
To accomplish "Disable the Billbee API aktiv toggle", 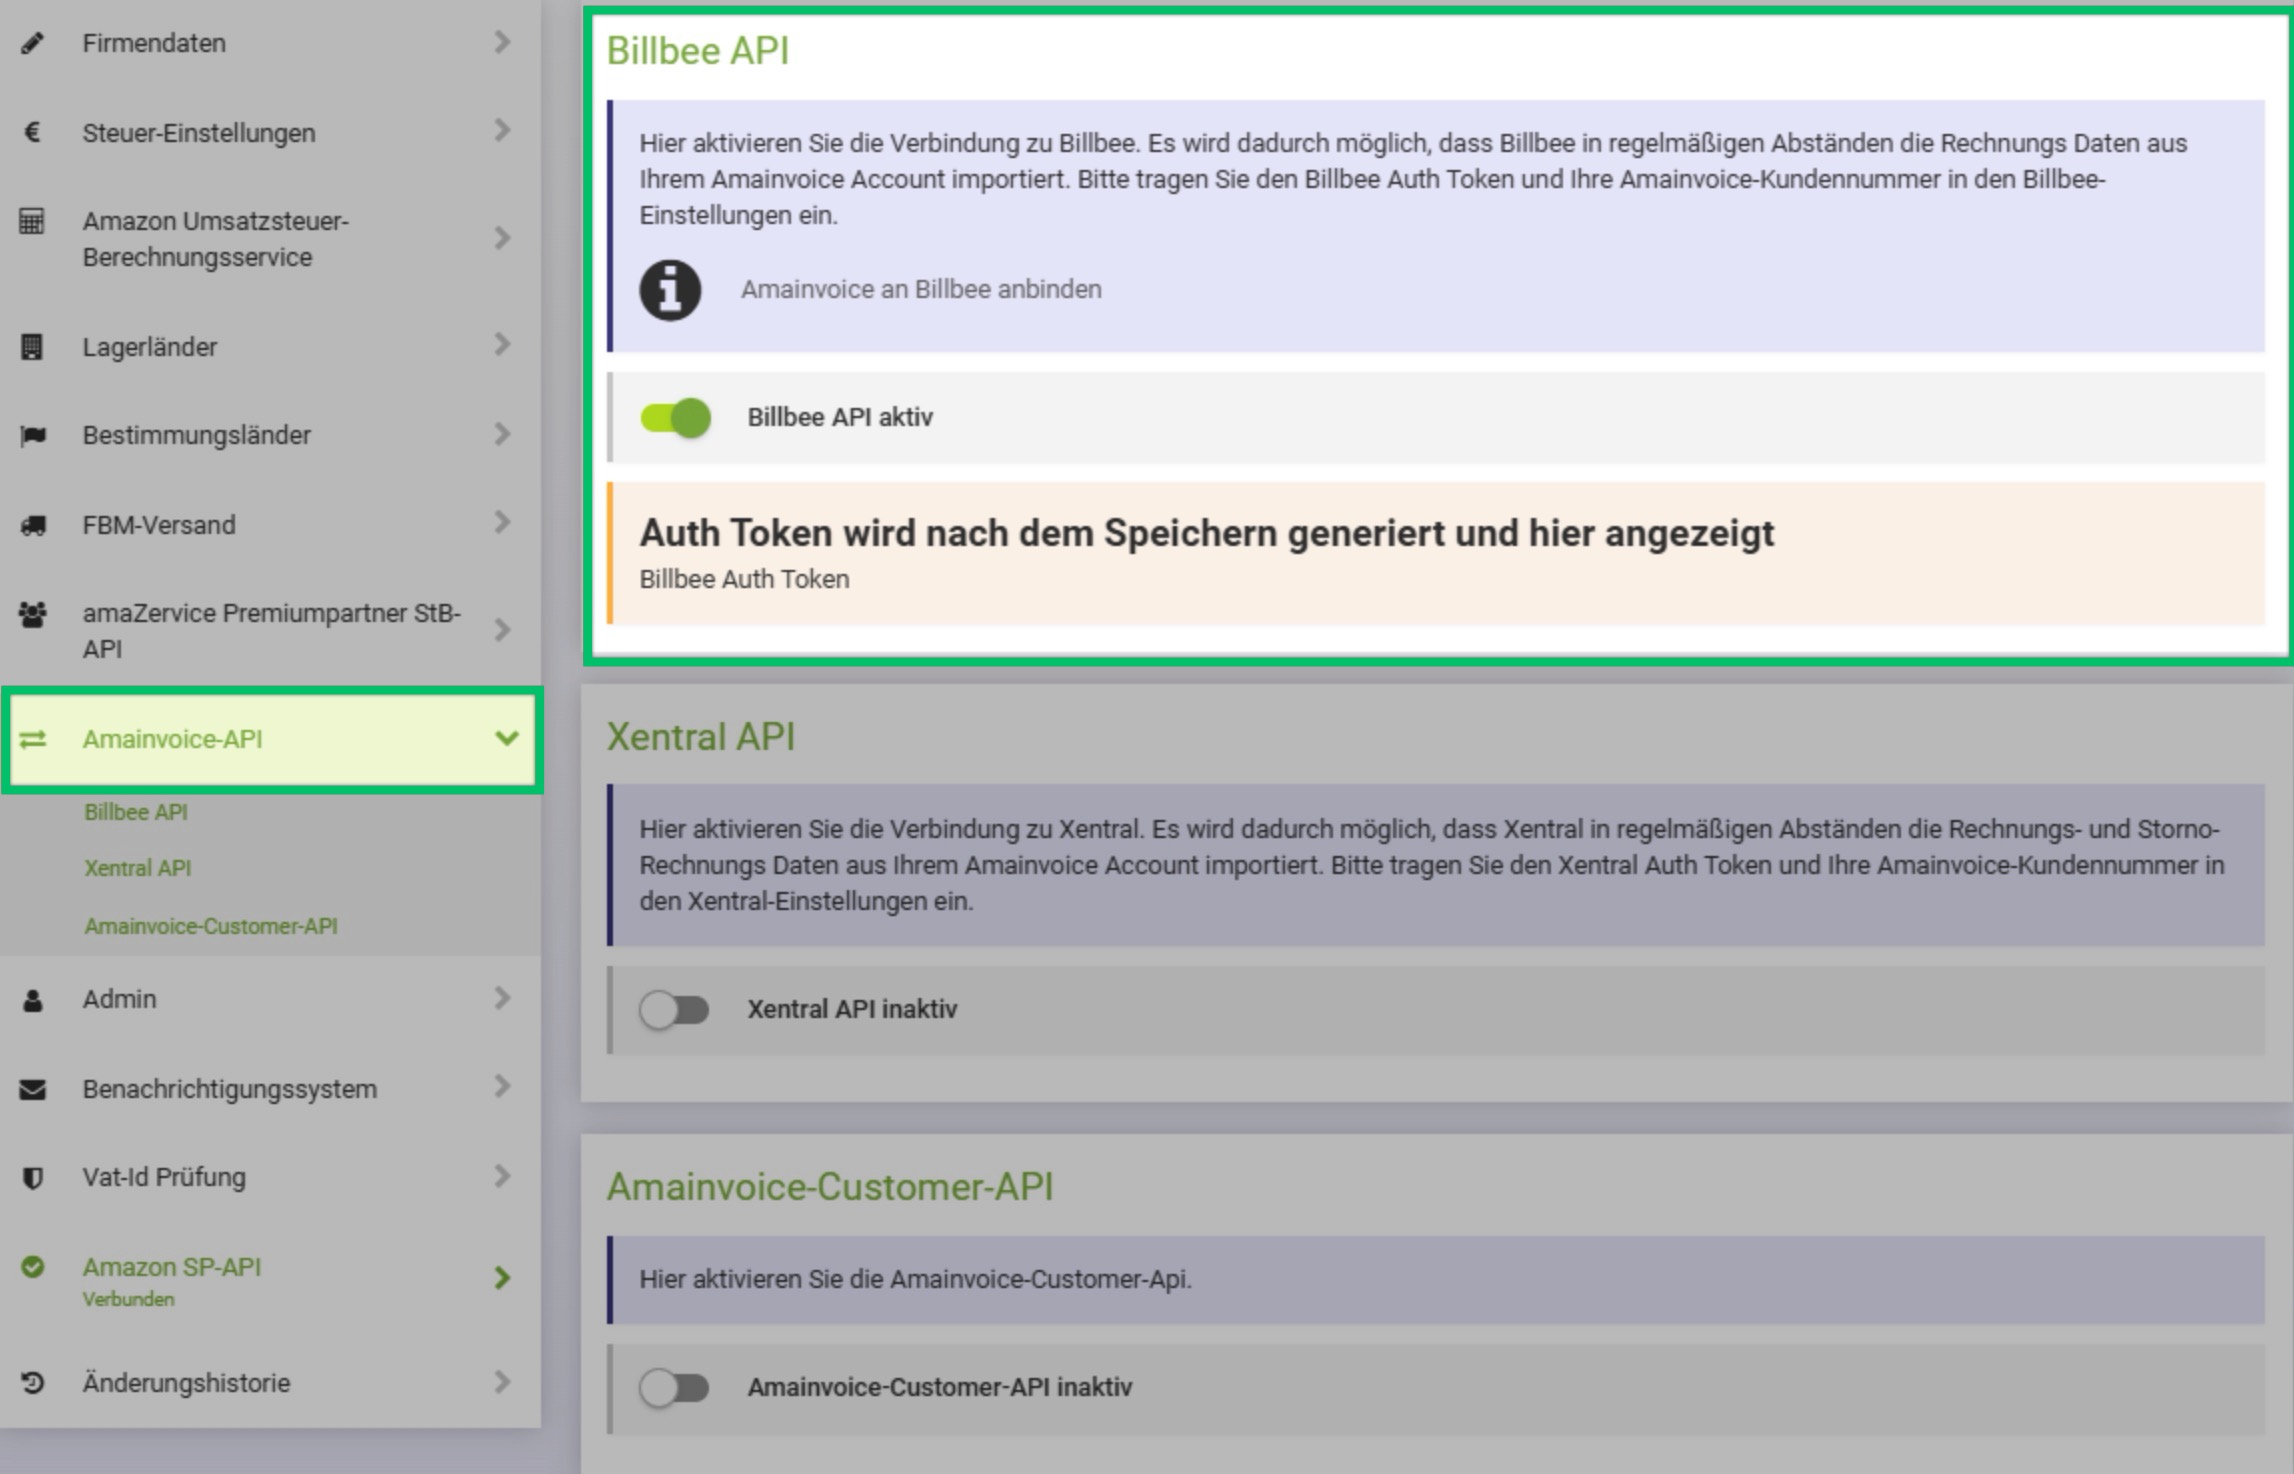I will (676, 418).
